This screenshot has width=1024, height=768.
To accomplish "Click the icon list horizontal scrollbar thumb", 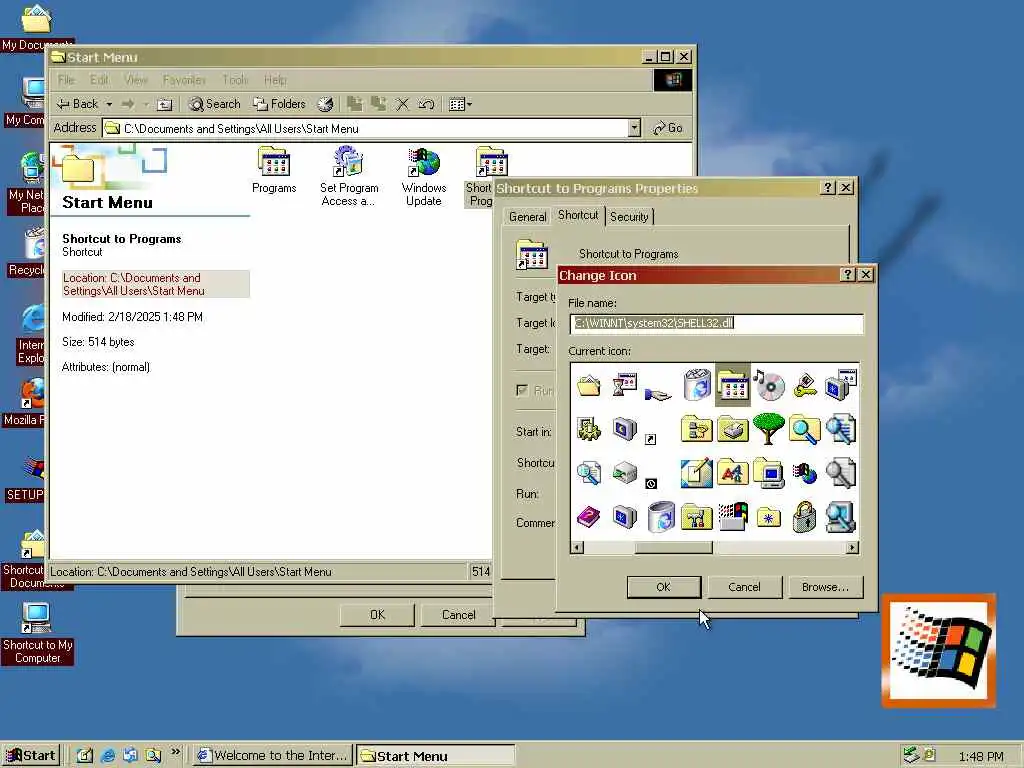I will pyautogui.click(x=673, y=547).
